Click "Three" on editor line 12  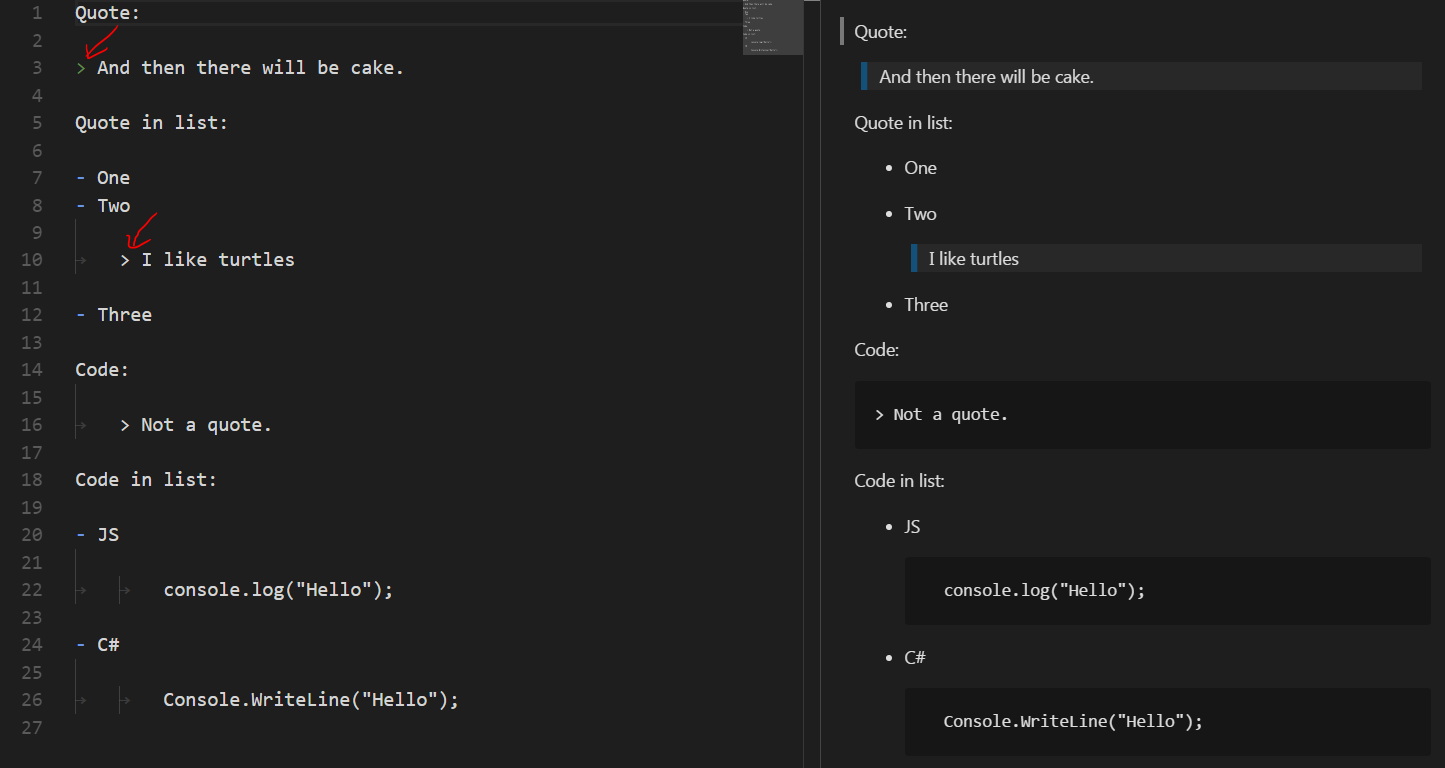(x=124, y=315)
